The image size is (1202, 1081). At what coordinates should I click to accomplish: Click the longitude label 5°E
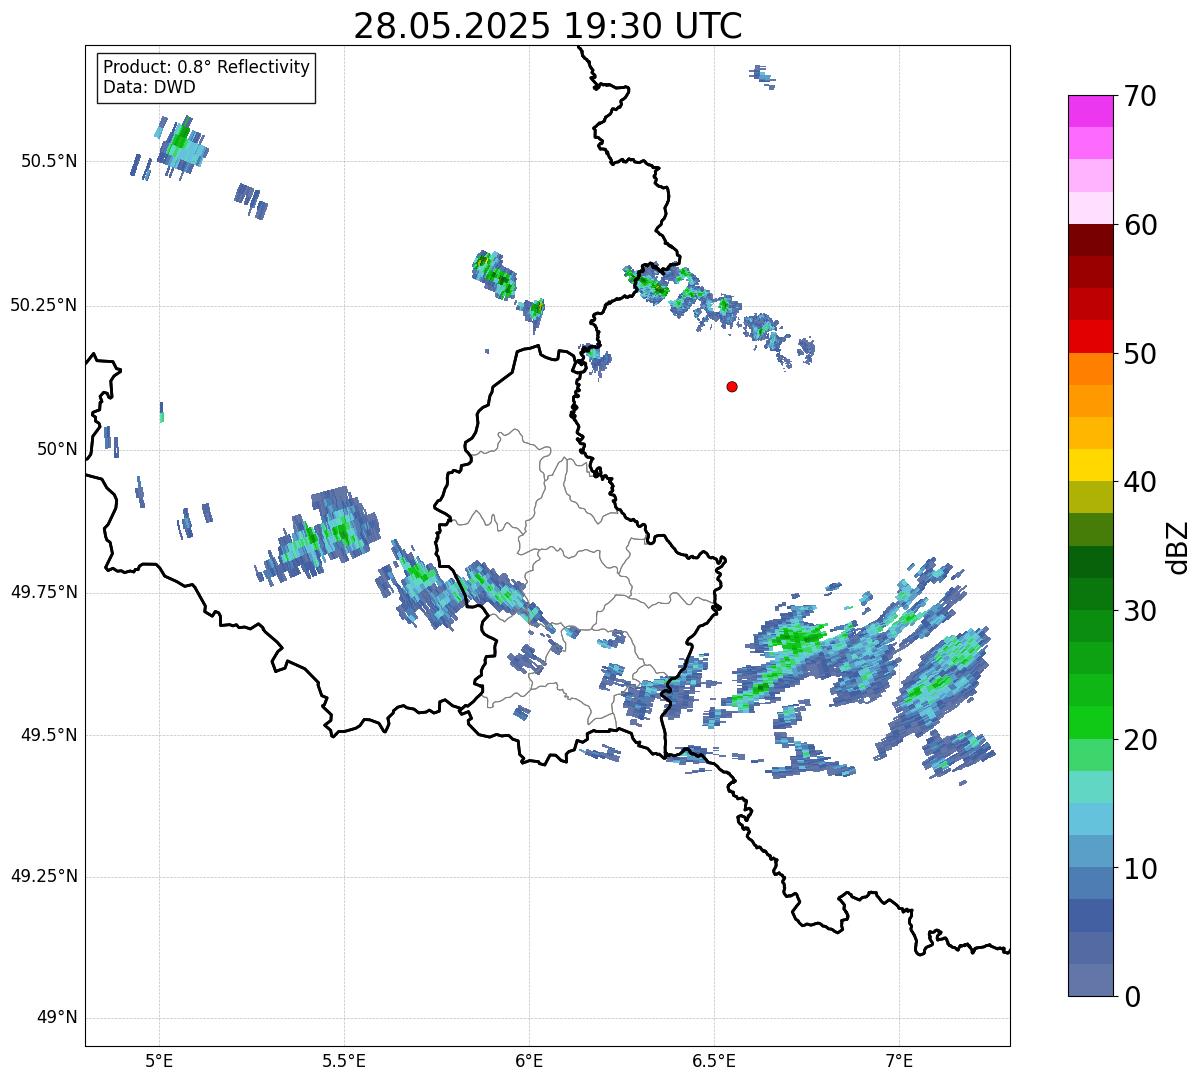159,1061
